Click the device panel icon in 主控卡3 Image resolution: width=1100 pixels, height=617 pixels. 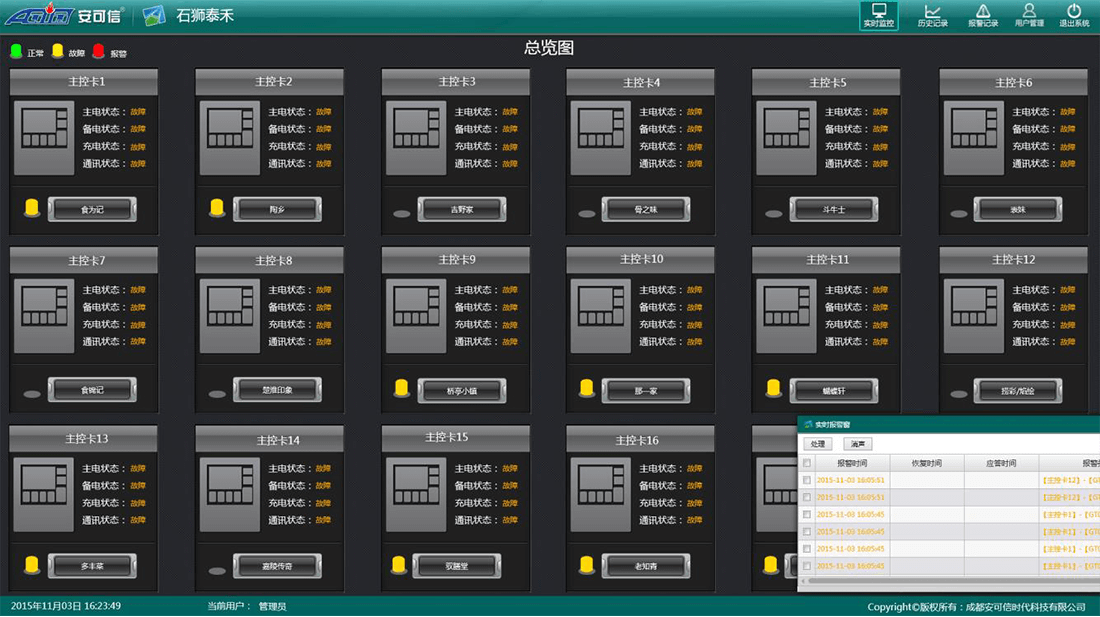click(x=416, y=137)
